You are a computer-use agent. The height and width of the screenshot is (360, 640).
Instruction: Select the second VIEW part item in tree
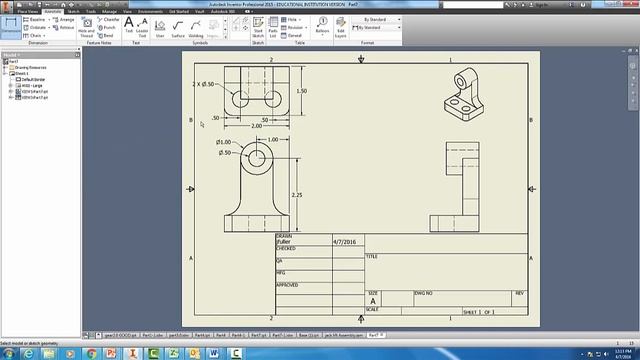pyautogui.click(x=32, y=98)
